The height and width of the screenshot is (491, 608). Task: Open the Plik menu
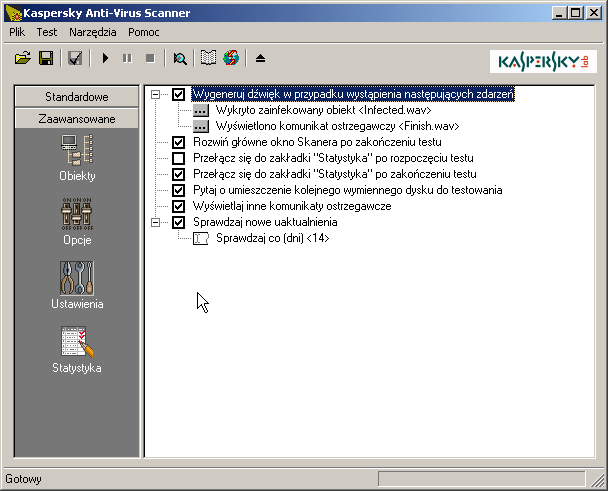(17, 32)
